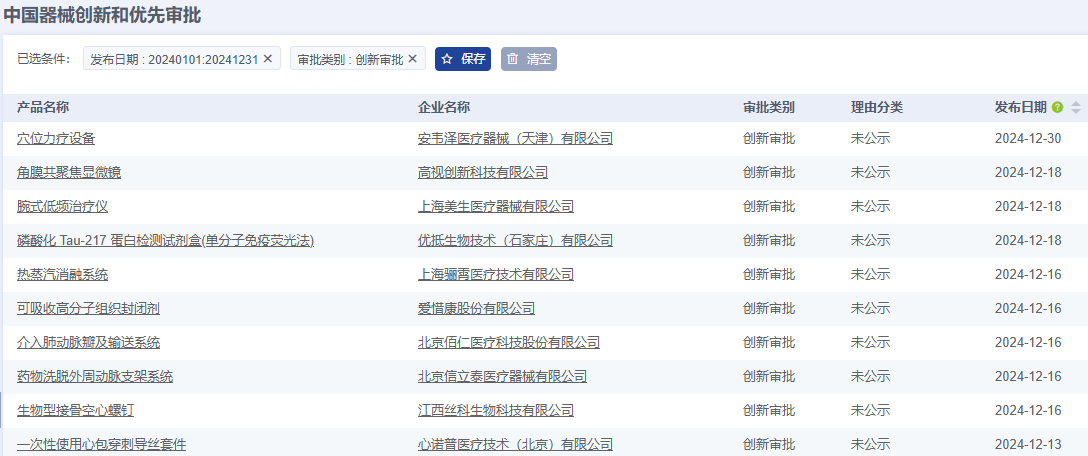The height and width of the screenshot is (456, 1088).
Task: Click the 产品名称 column header
Action: coord(43,107)
